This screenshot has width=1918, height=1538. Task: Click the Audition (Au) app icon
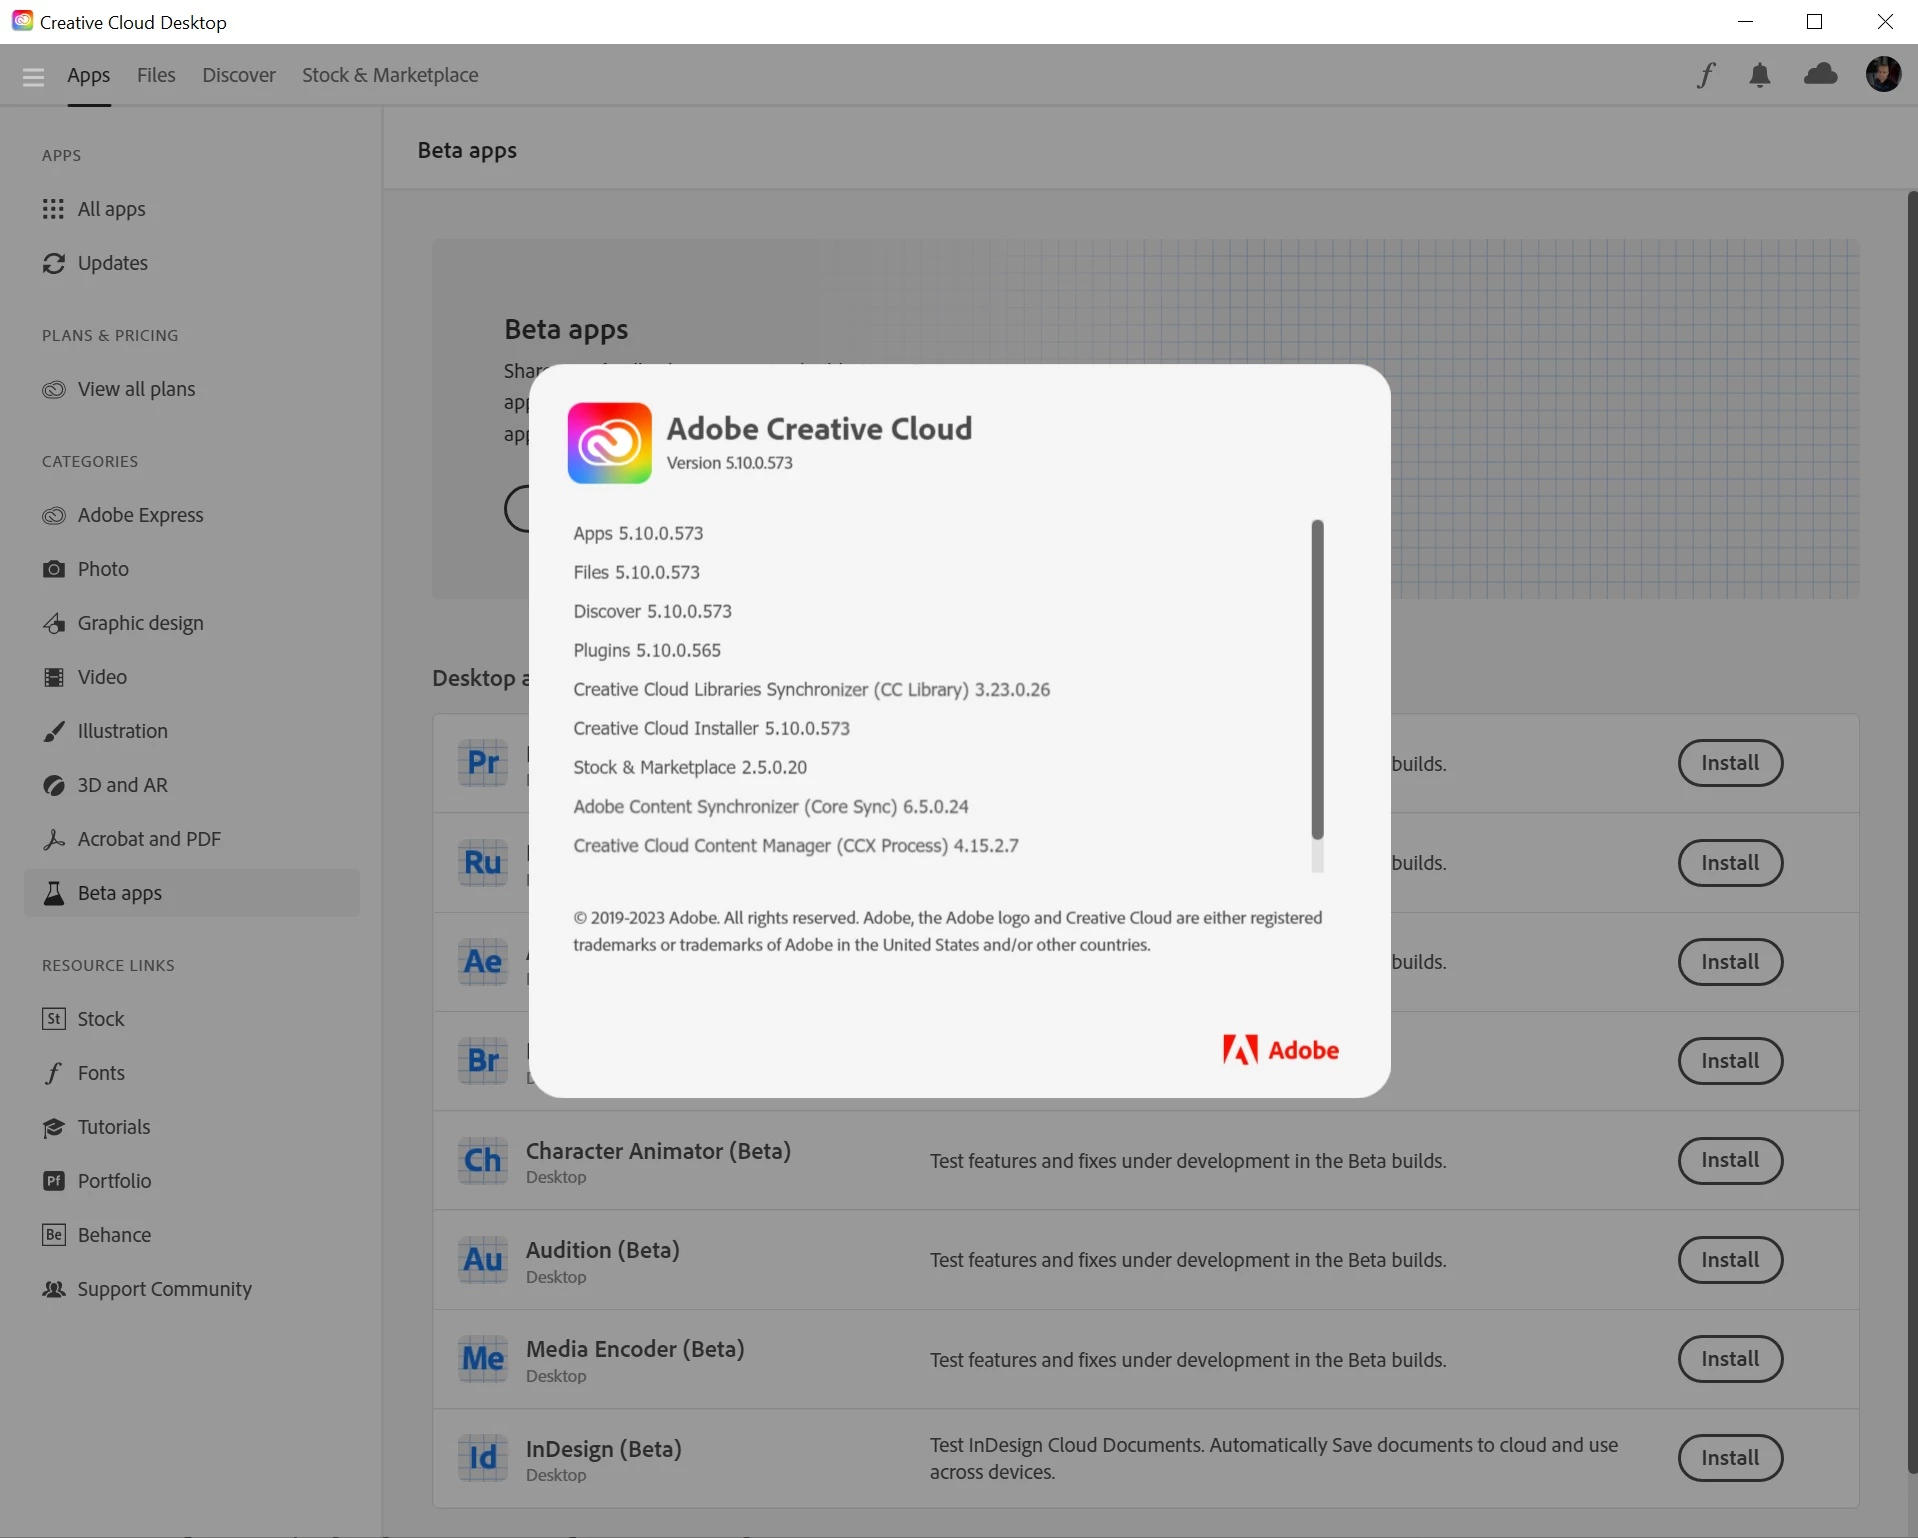click(483, 1259)
